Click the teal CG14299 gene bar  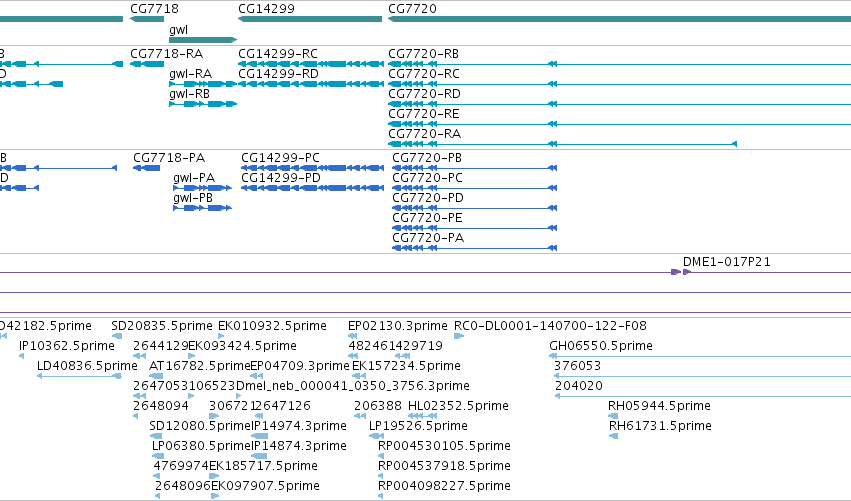tap(310, 19)
